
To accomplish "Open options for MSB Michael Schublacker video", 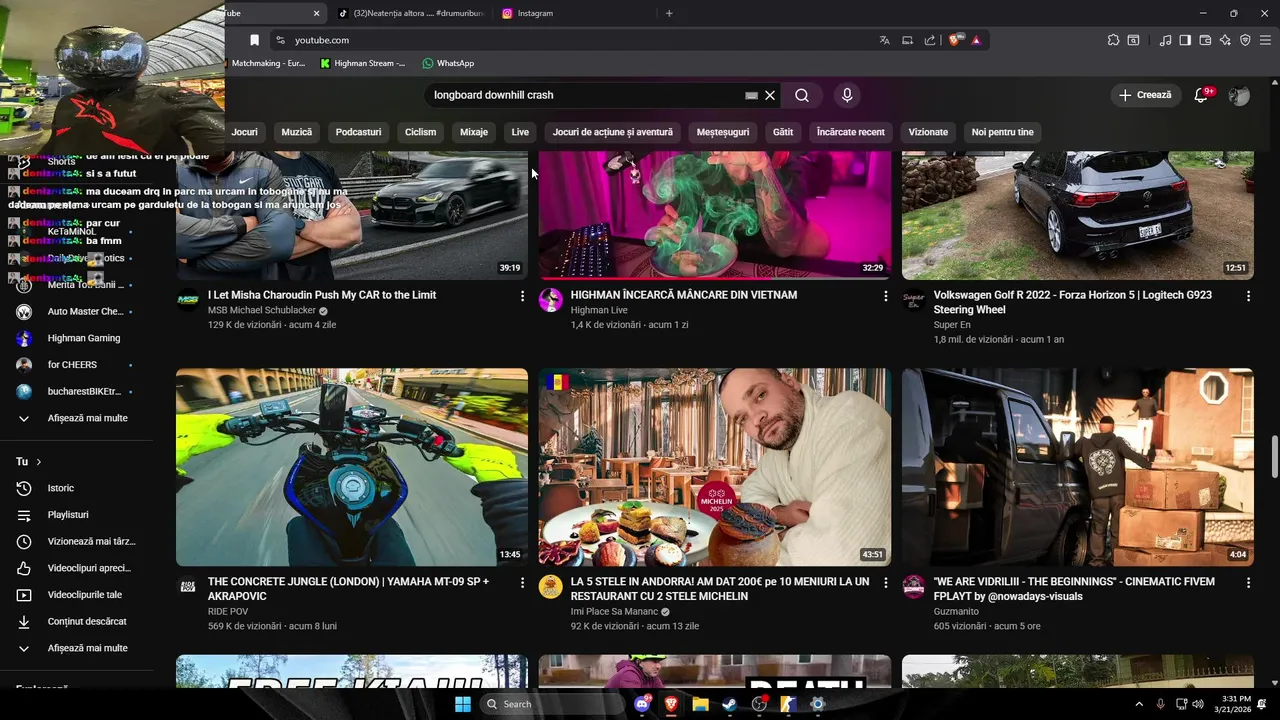I will 522,296.
